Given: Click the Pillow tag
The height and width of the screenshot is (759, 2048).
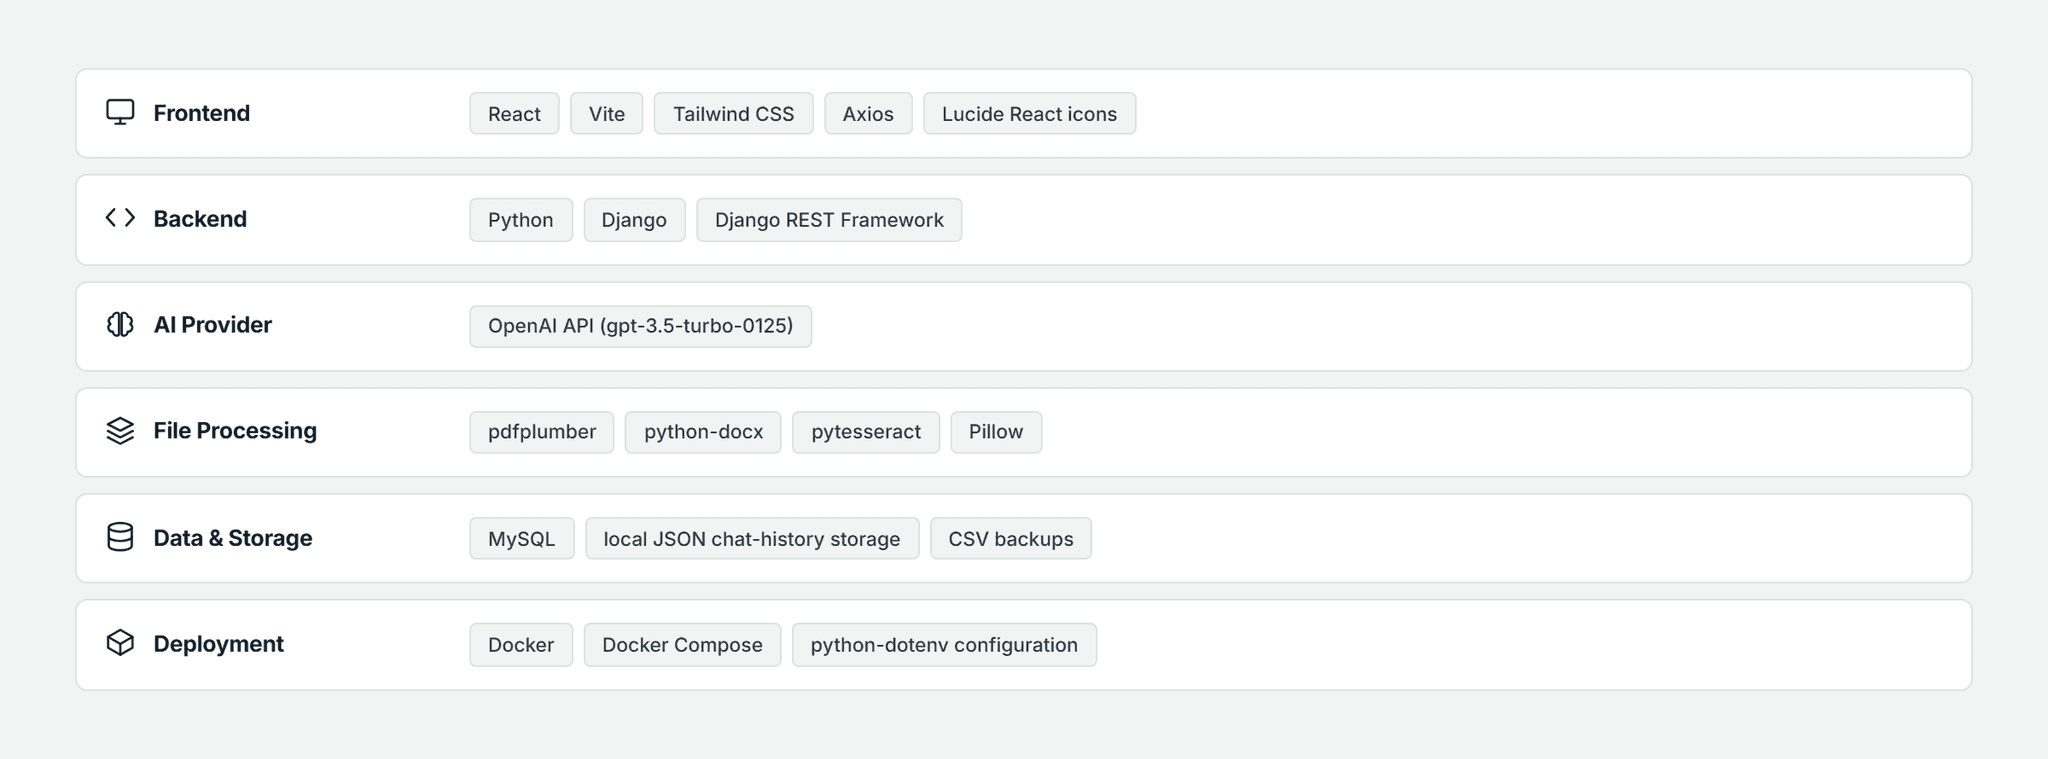Looking at the screenshot, I should (x=996, y=432).
